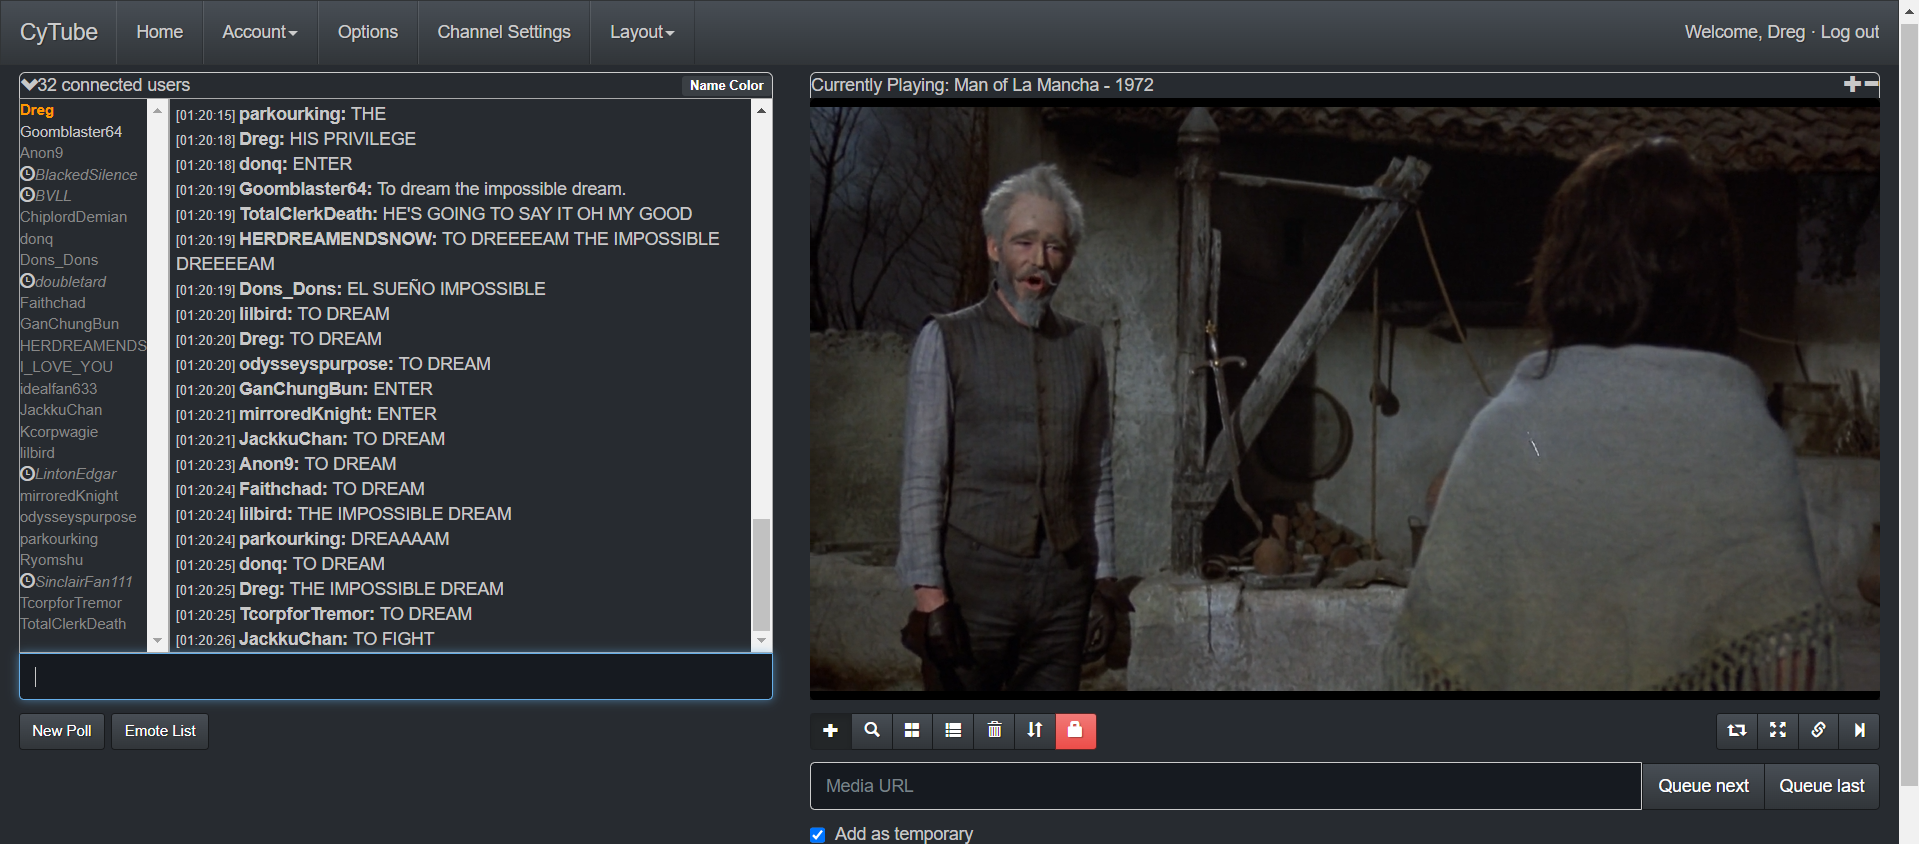Open the Emote List button
The height and width of the screenshot is (844, 1919).
pos(160,731)
